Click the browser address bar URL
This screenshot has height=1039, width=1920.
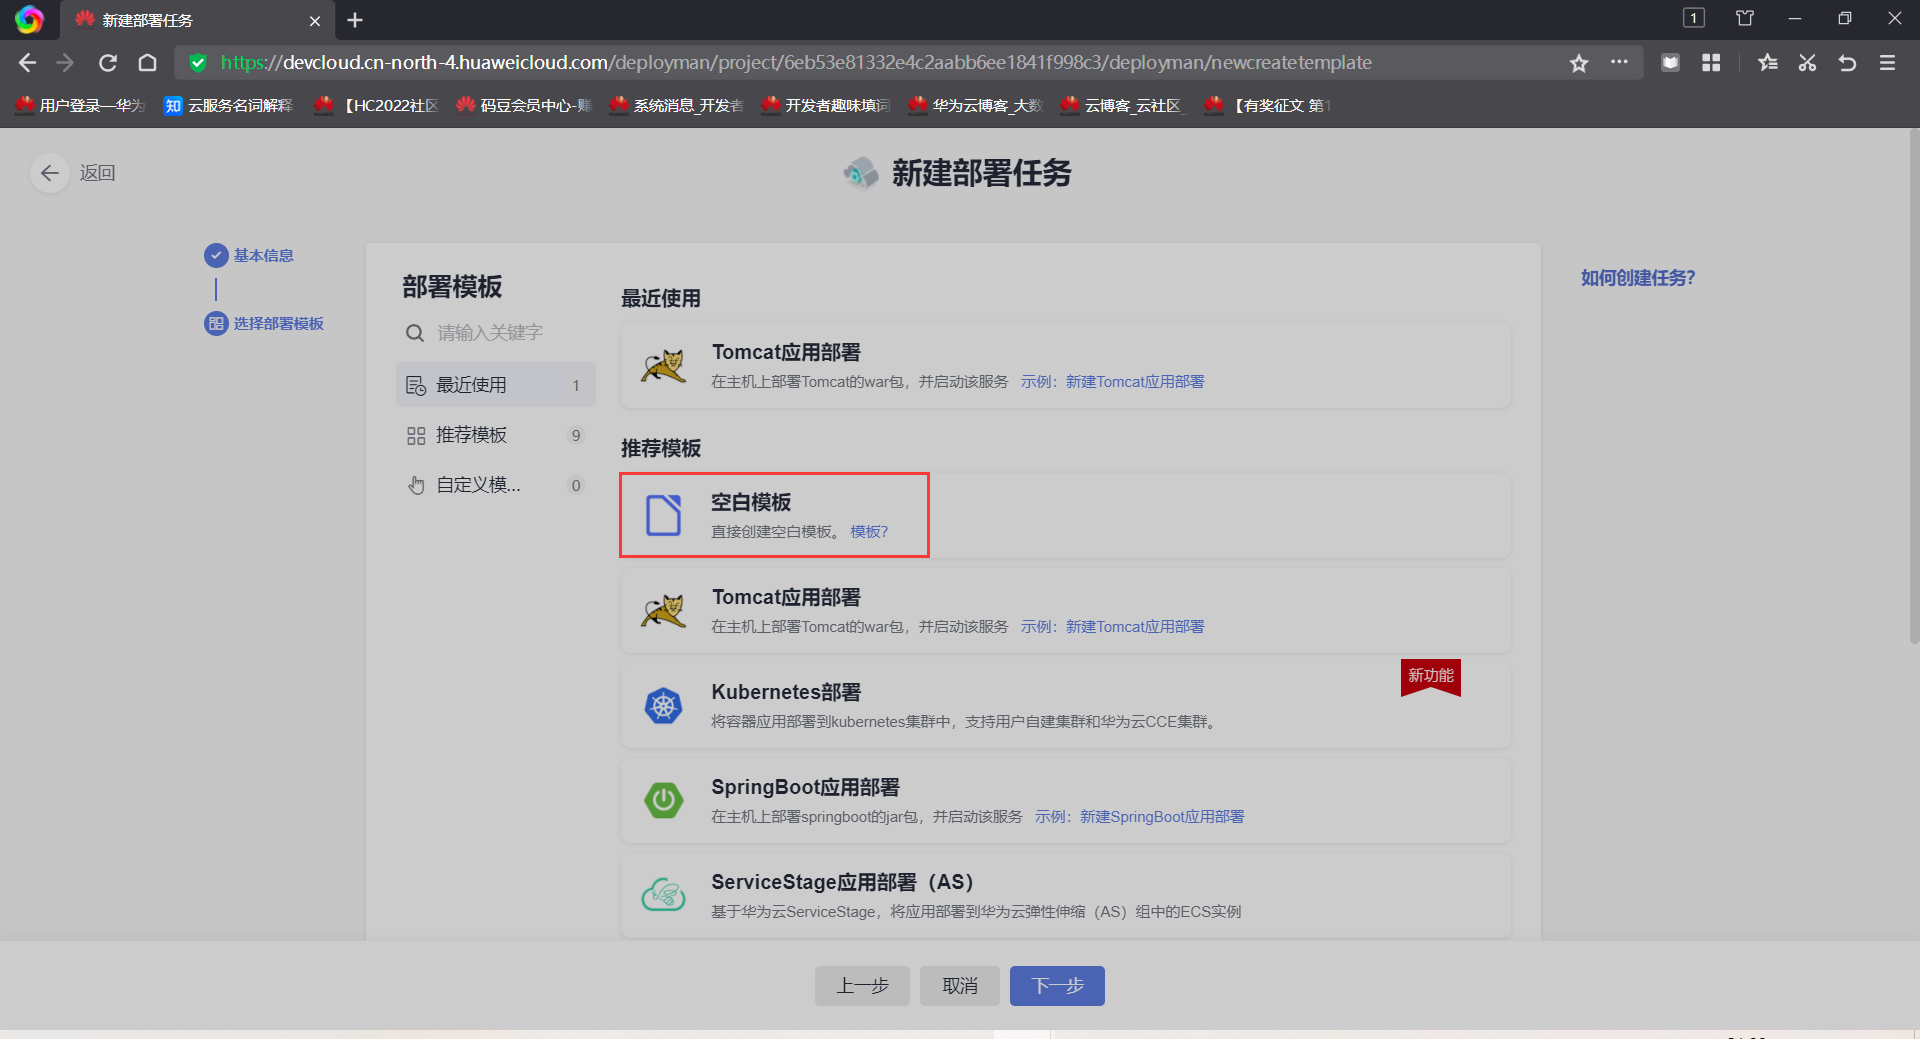pos(796,63)
